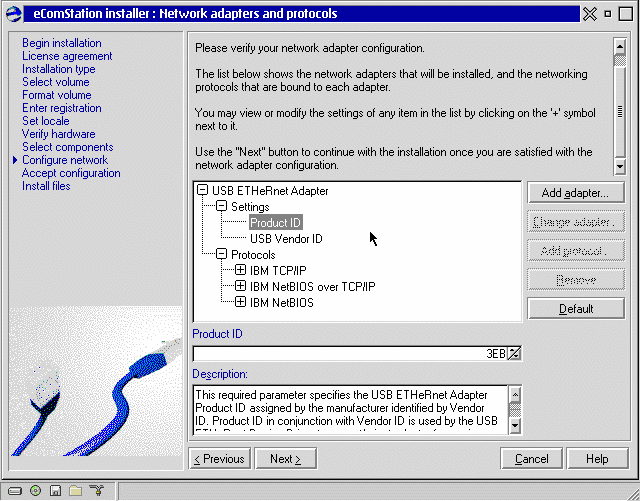Go to Format volume step

(57, 95)
